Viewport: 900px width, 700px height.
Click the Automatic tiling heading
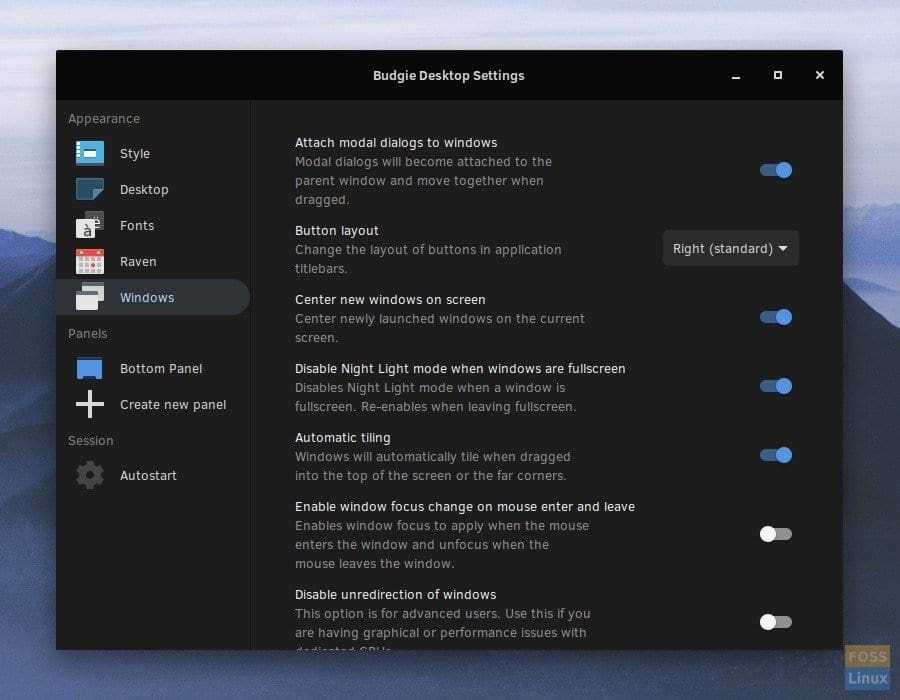coord(343,438)
